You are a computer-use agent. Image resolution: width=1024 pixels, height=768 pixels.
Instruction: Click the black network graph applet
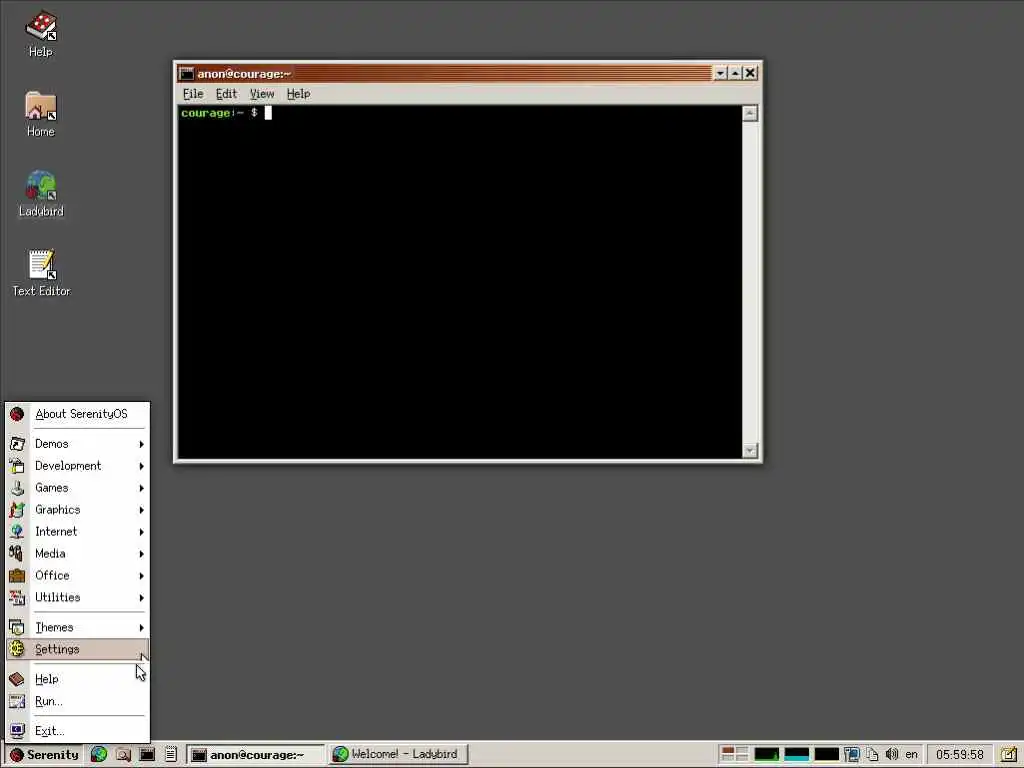(826, 754)
